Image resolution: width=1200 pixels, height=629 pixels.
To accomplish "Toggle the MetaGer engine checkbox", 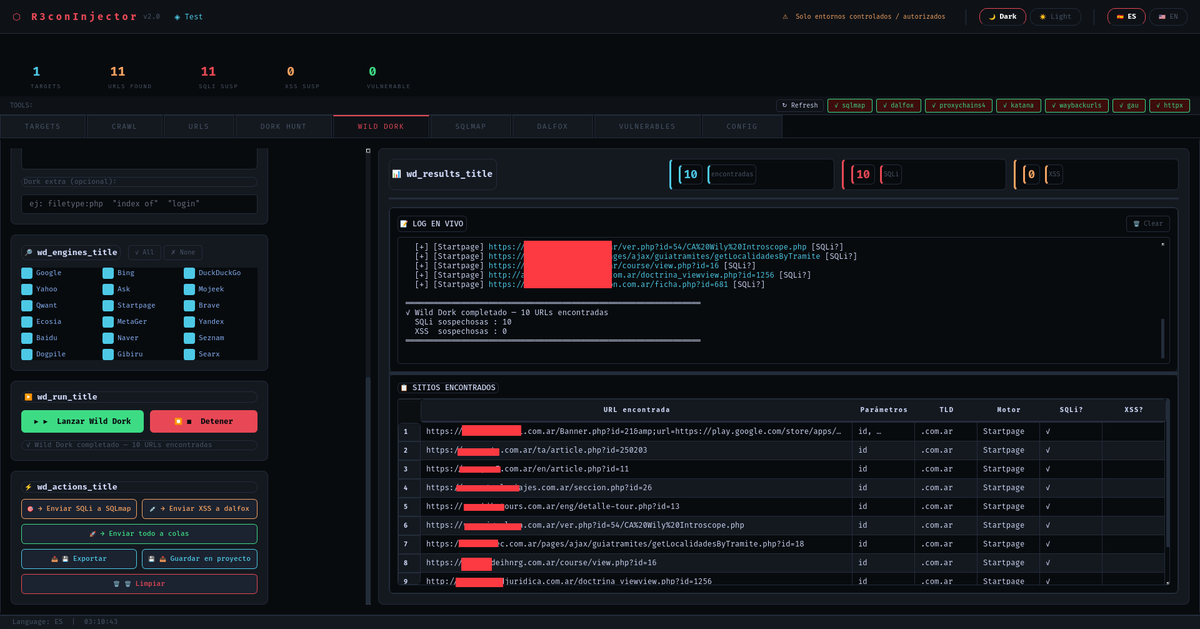I will pyautogui.click(x=108, y=322).
